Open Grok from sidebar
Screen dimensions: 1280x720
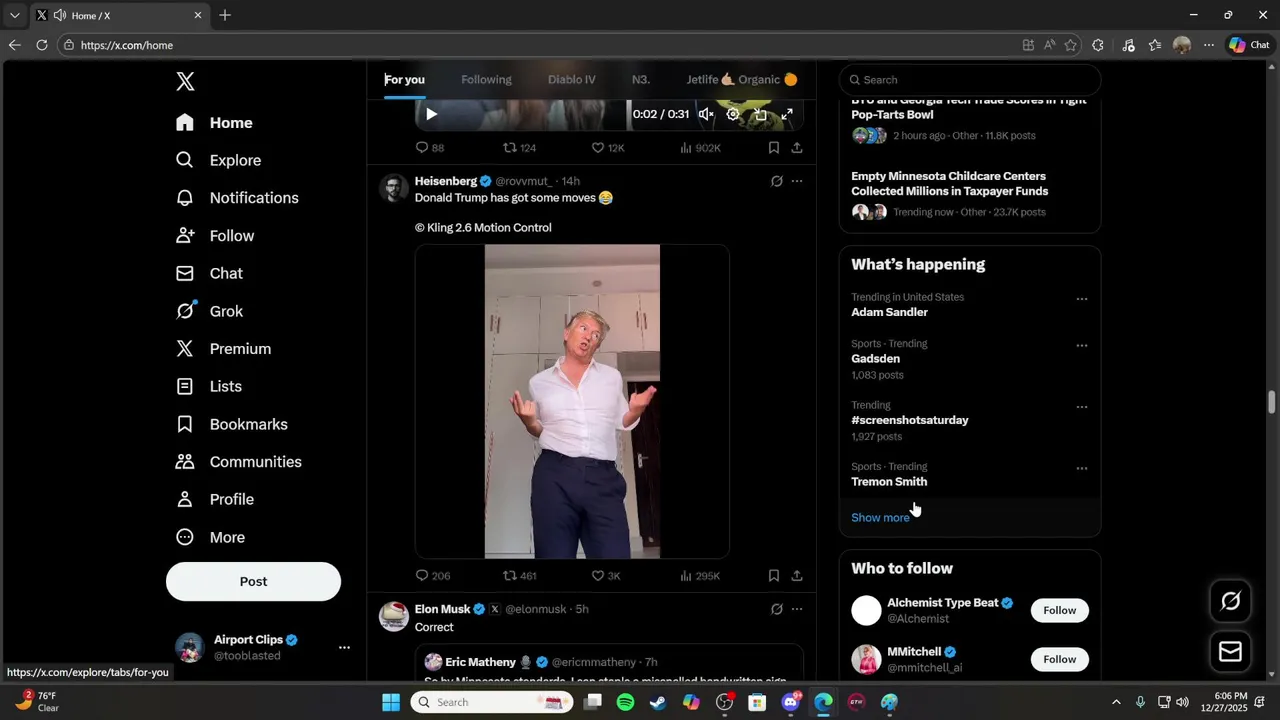[x=209, y=311]
